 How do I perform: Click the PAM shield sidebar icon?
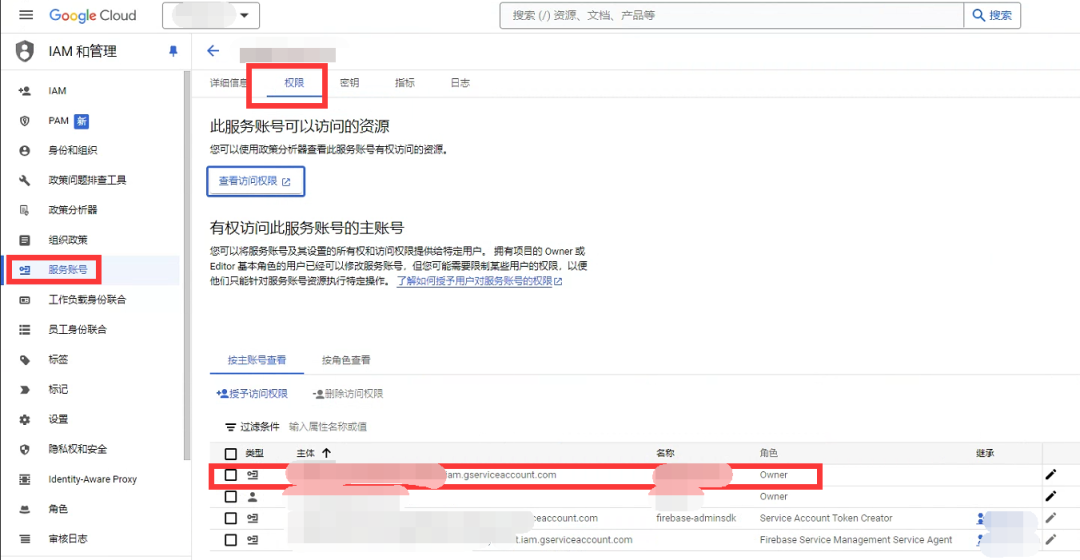coord(25,121)
